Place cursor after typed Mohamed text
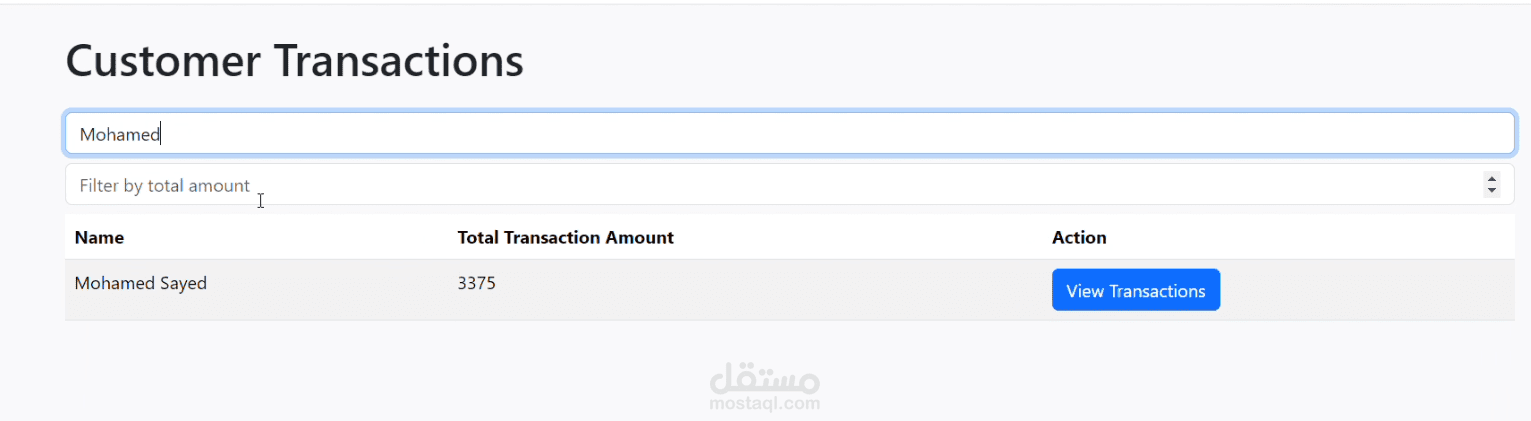1531x421 pixels. tap(162, 134)
